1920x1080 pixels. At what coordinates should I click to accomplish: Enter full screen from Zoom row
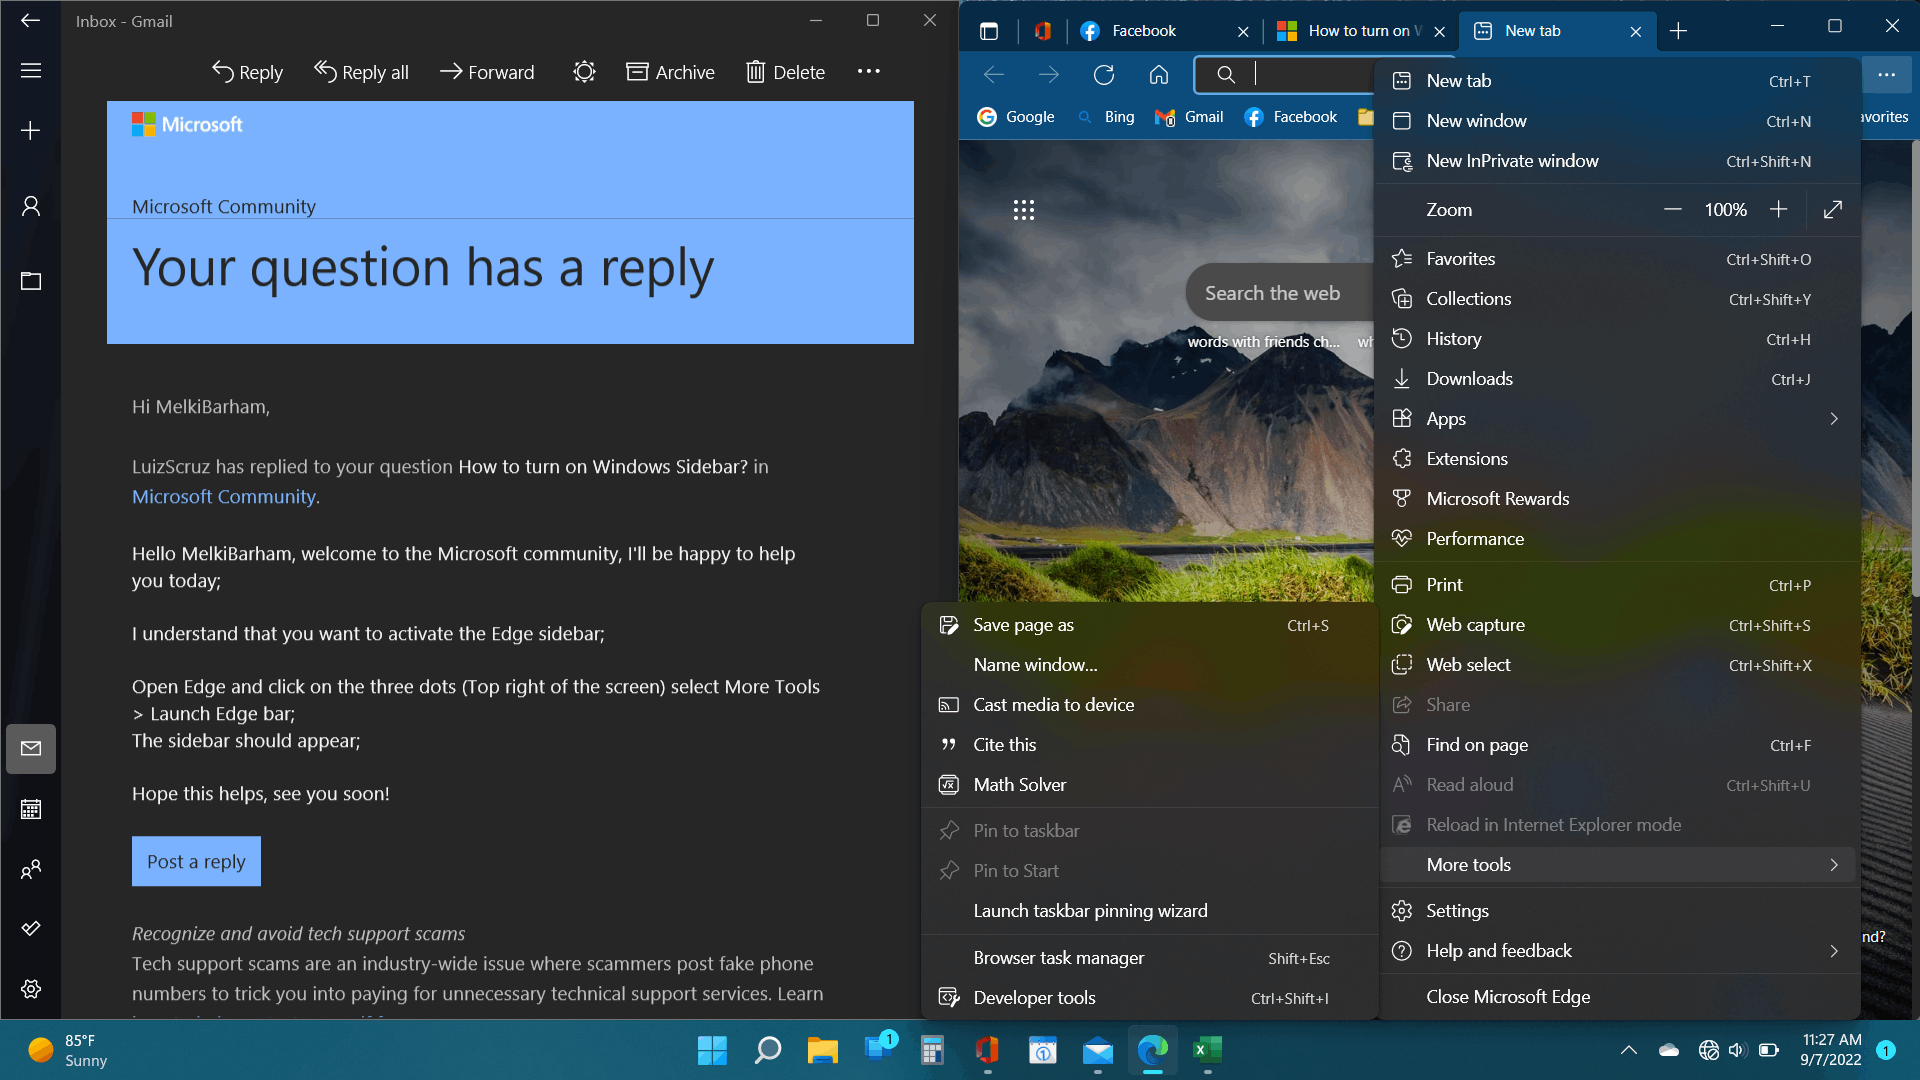1832,209
